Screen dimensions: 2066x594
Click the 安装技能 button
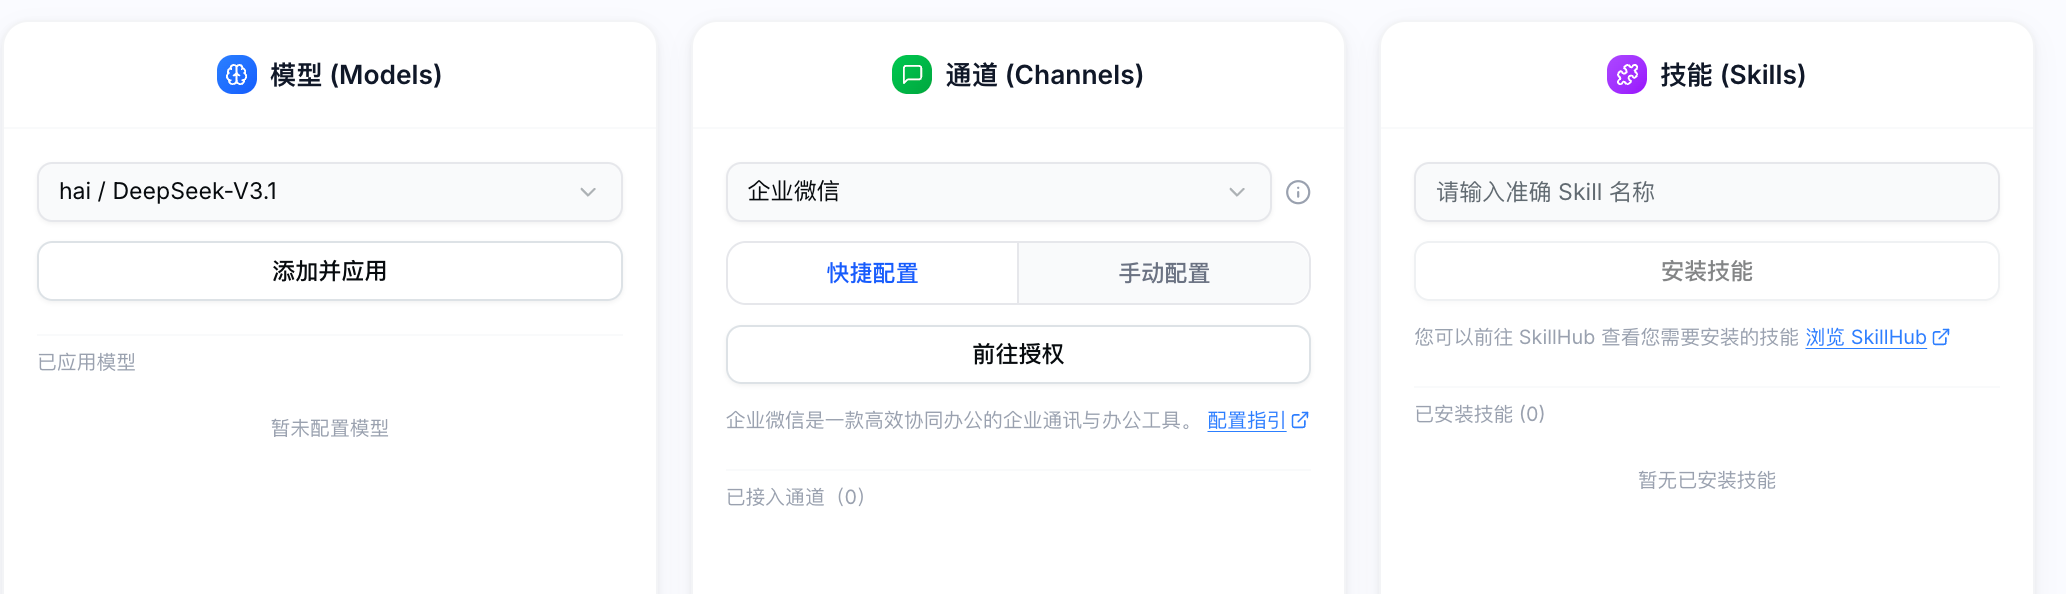pyautogui.click(x=1706, y=271)
